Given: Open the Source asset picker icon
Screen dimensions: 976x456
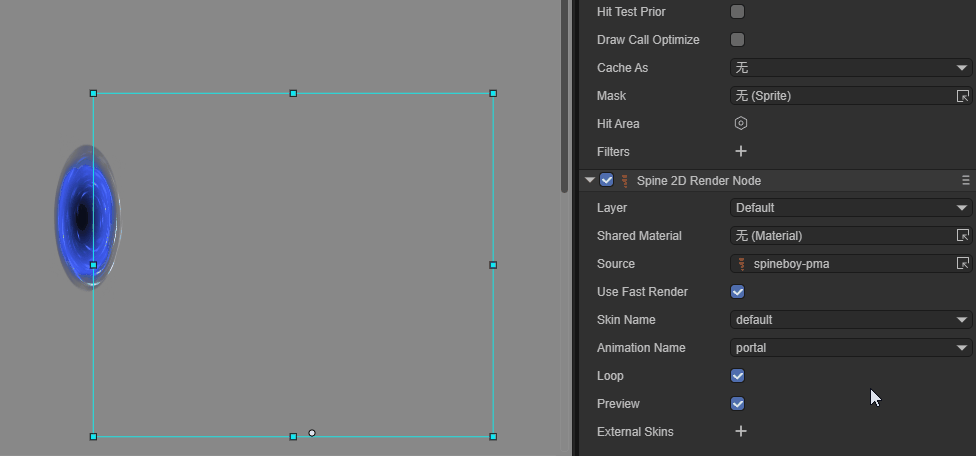Looking at the screenshot, I should tap(963, 264).
